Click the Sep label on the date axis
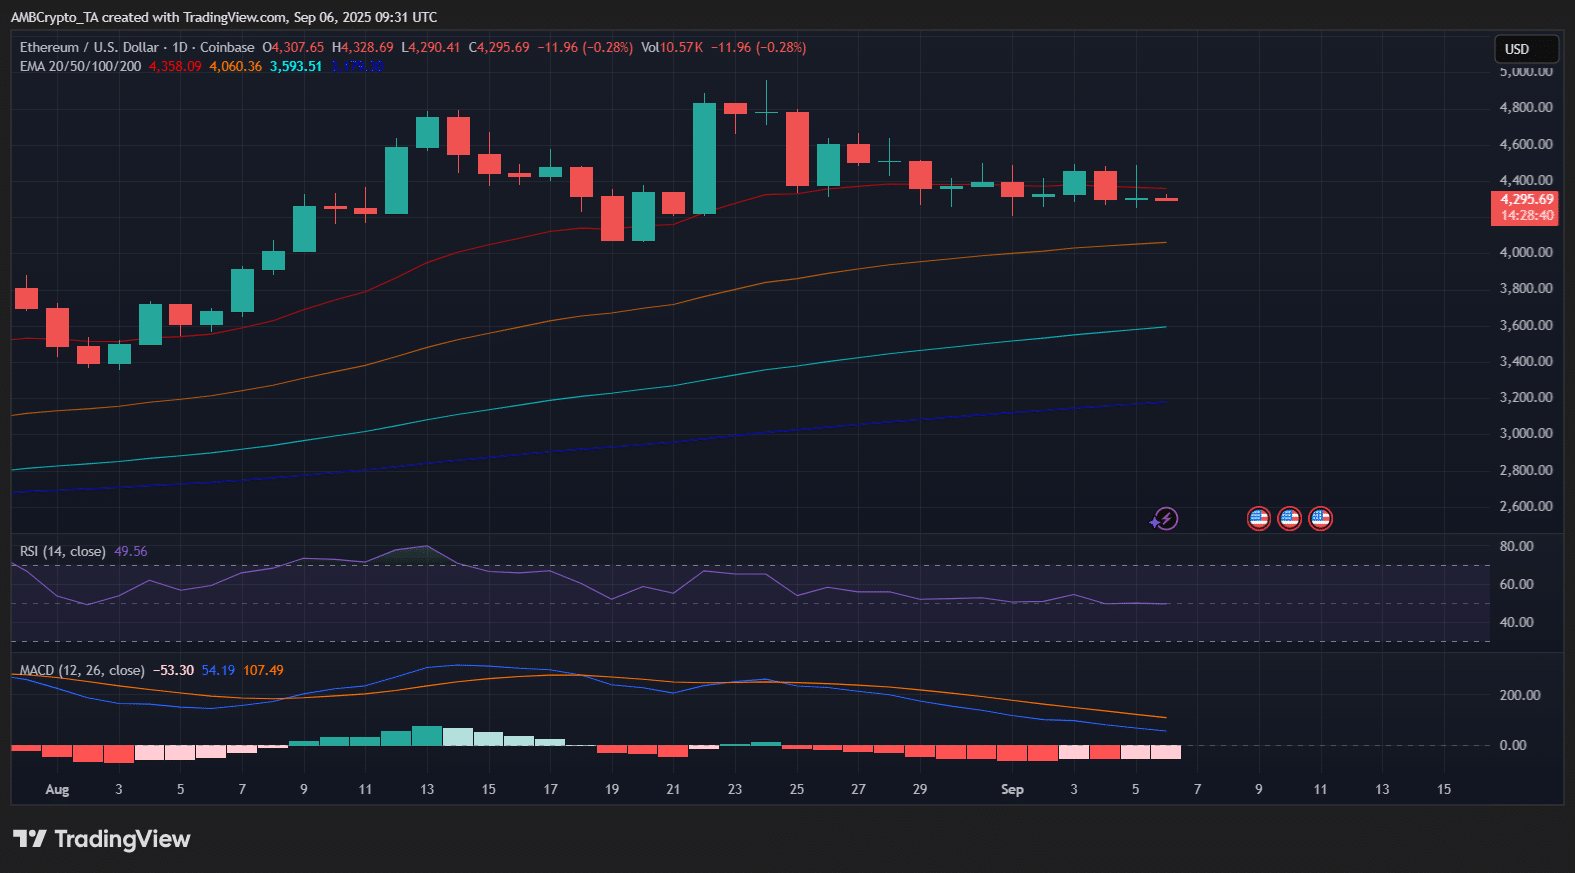The height and width of the screenshot is (873, 1575). click(x=1012, y=789)
